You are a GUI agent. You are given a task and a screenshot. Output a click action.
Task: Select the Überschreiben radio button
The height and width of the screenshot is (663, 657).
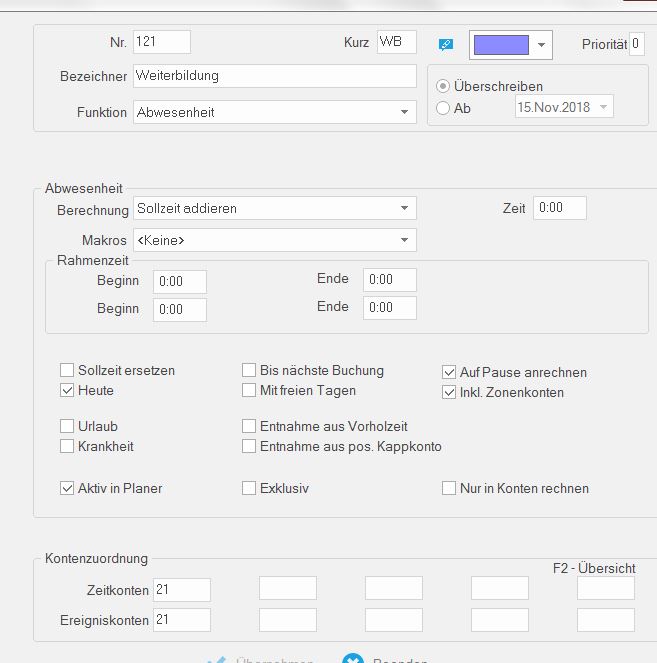[444, 86]
